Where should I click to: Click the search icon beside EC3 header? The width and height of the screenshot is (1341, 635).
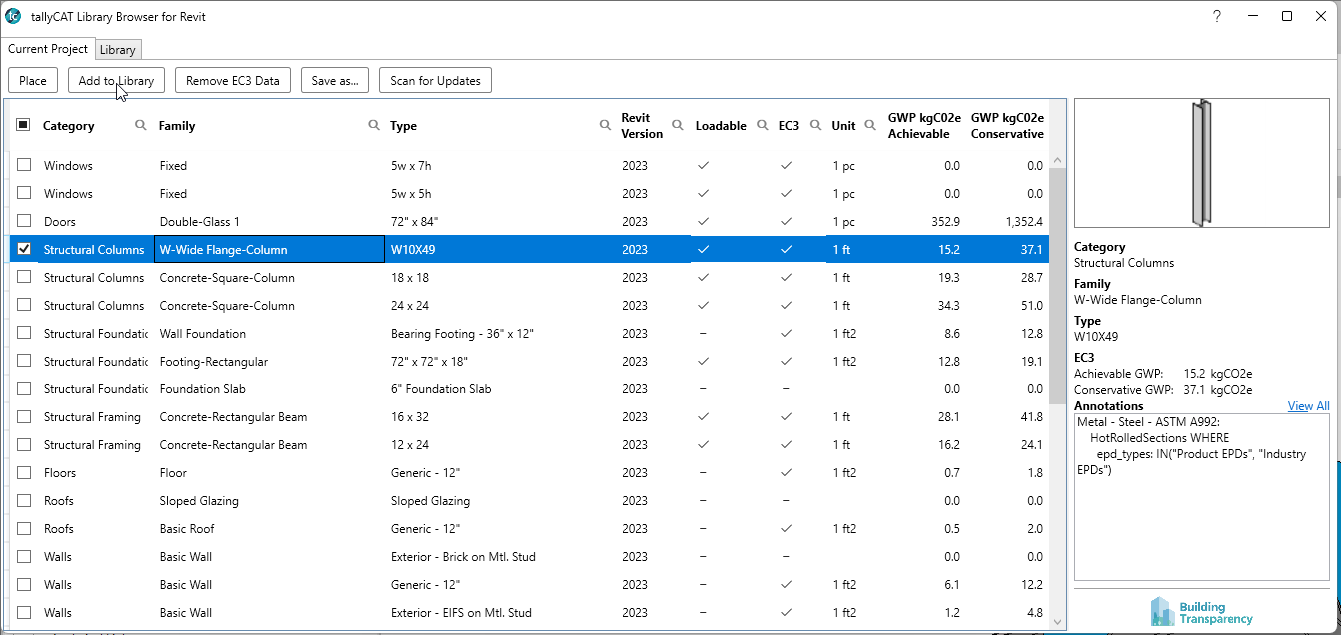pyautogui.click(x=815, y=125)
